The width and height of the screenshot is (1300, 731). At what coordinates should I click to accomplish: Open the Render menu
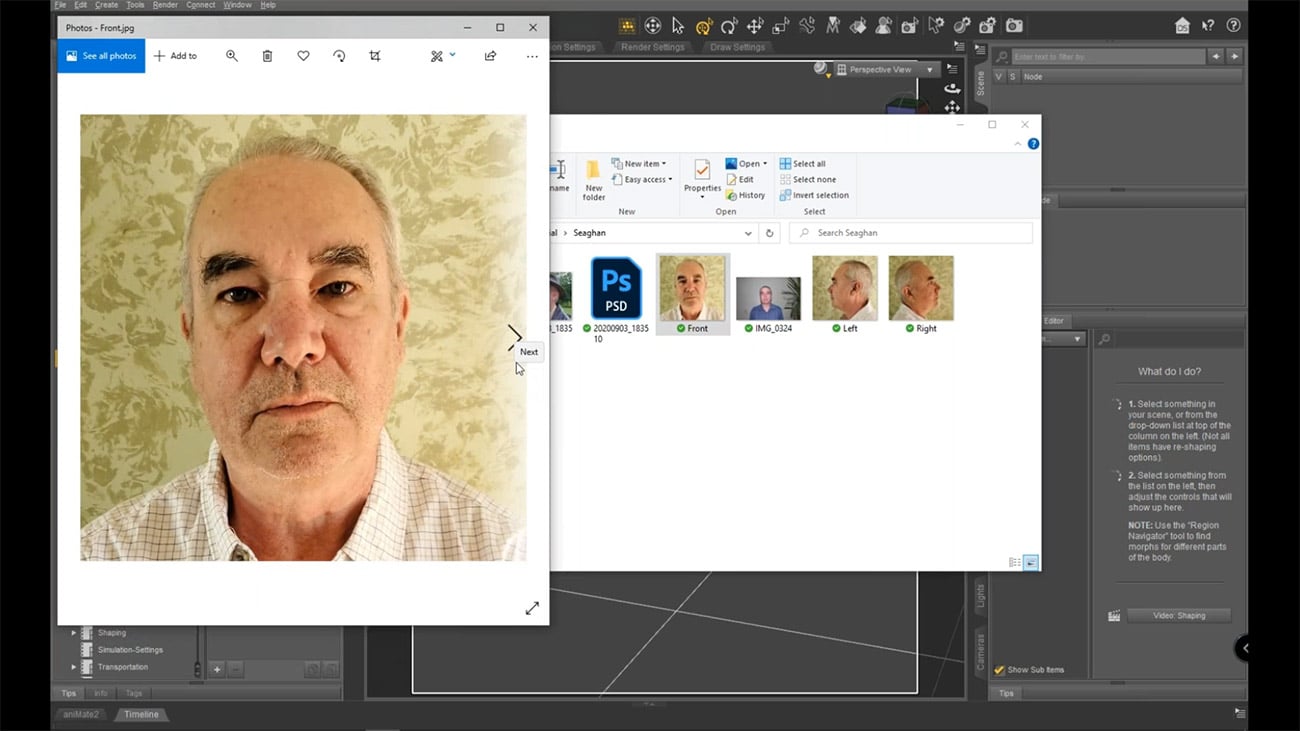point(165,5)
